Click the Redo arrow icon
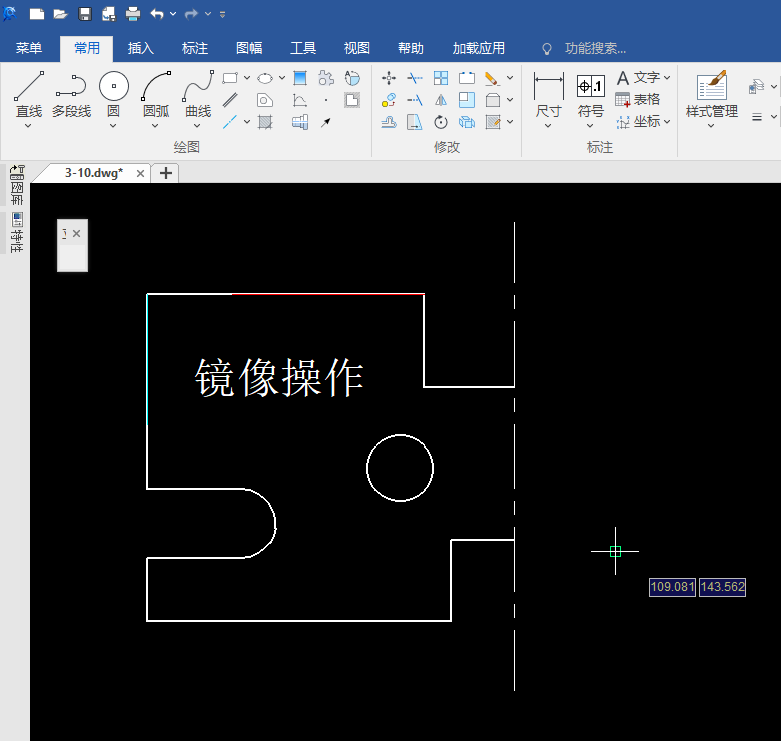Viewport: 781px width, 741px height. 191,14
